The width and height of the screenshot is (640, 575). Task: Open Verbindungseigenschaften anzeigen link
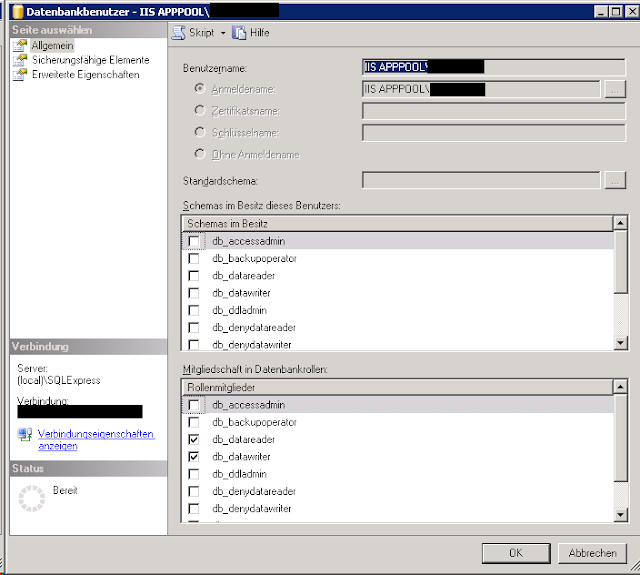(x=96, y=440)
